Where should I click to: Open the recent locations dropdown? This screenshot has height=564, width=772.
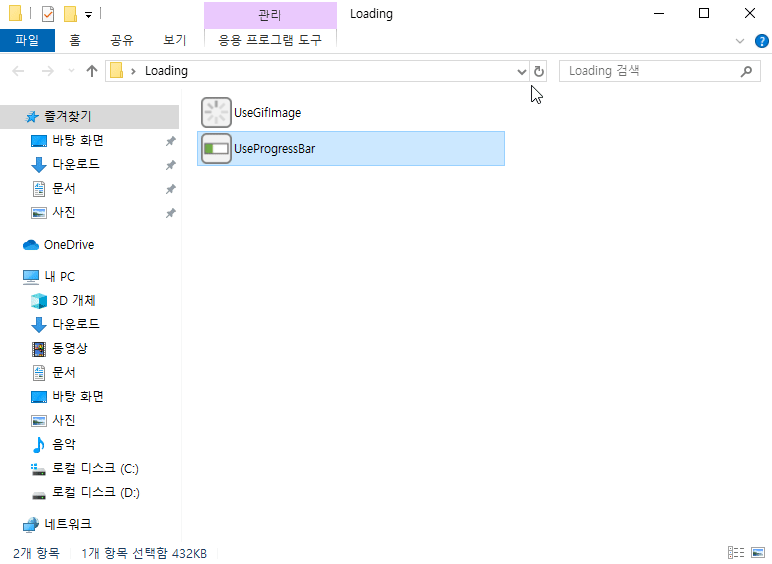(71, 71)
